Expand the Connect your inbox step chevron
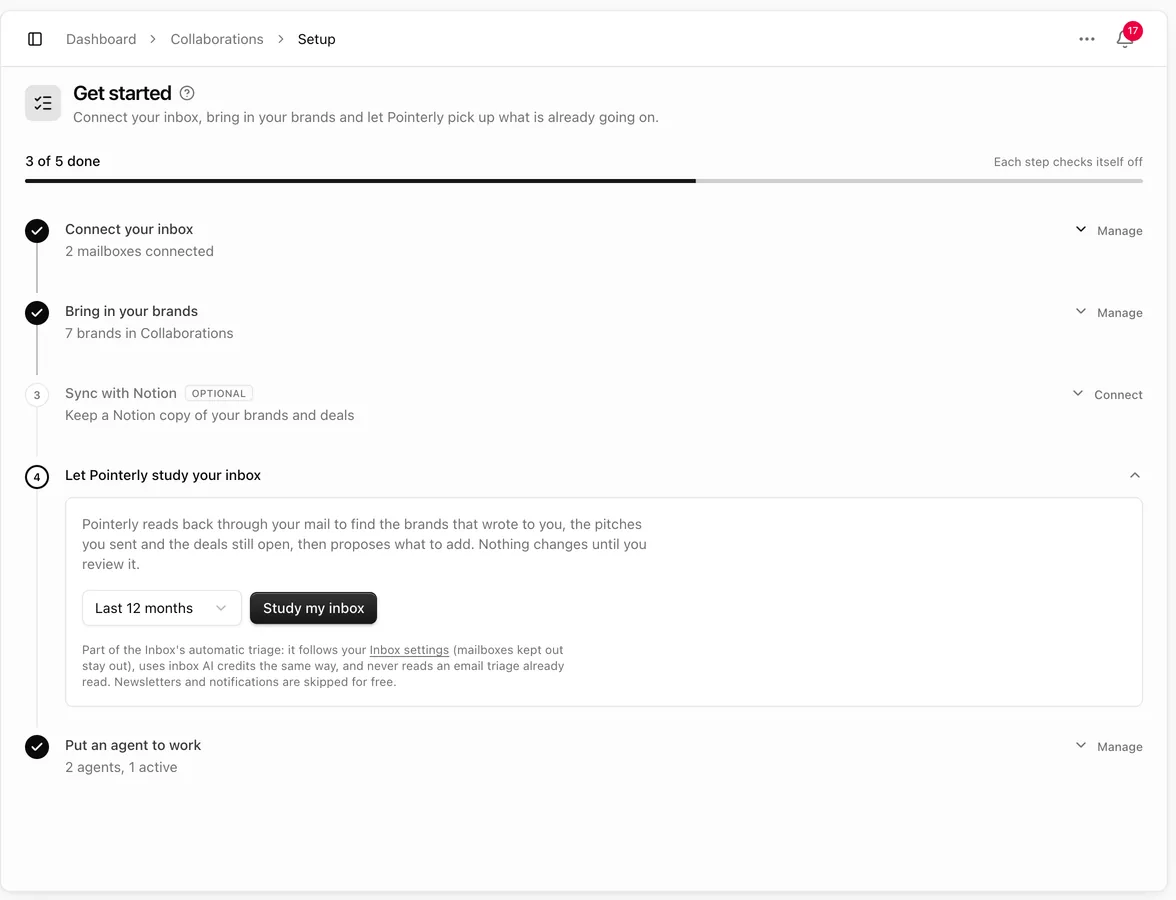 (x=1081, y=230)
